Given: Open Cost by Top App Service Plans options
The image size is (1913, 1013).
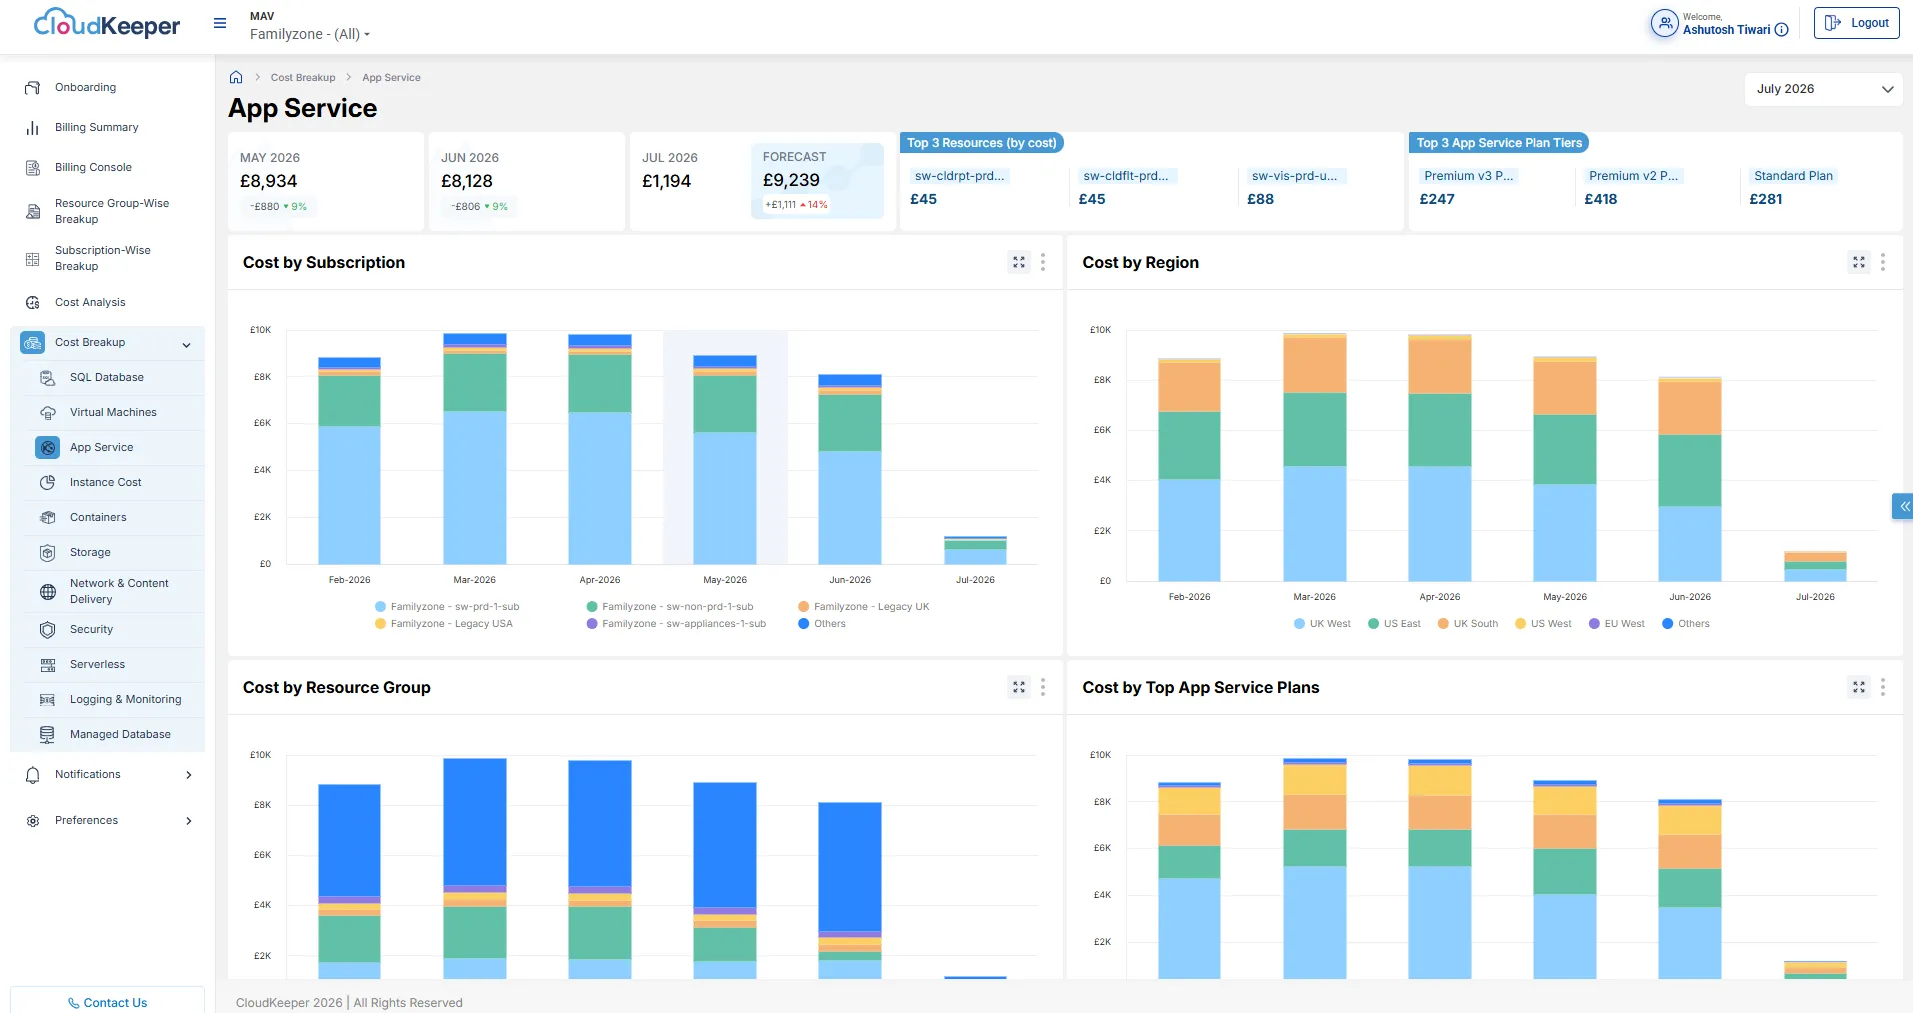Looking at the screenshot, I should [1883, 687].
